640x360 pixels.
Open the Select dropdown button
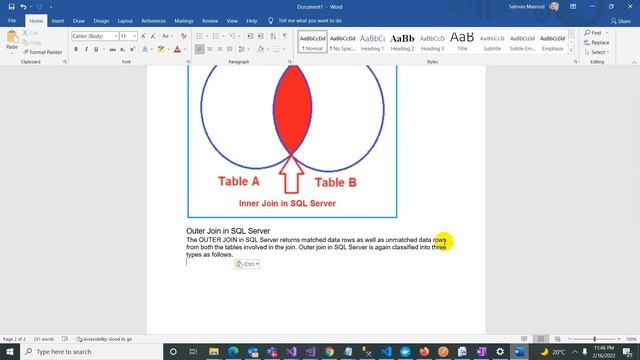[597, 52]
